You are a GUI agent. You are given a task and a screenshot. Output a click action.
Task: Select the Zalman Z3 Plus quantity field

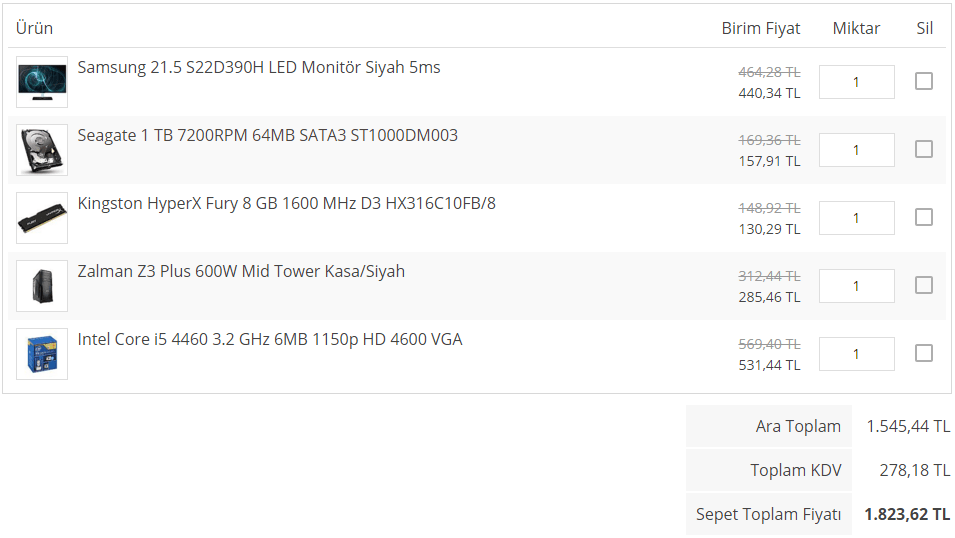click(856, 286)
